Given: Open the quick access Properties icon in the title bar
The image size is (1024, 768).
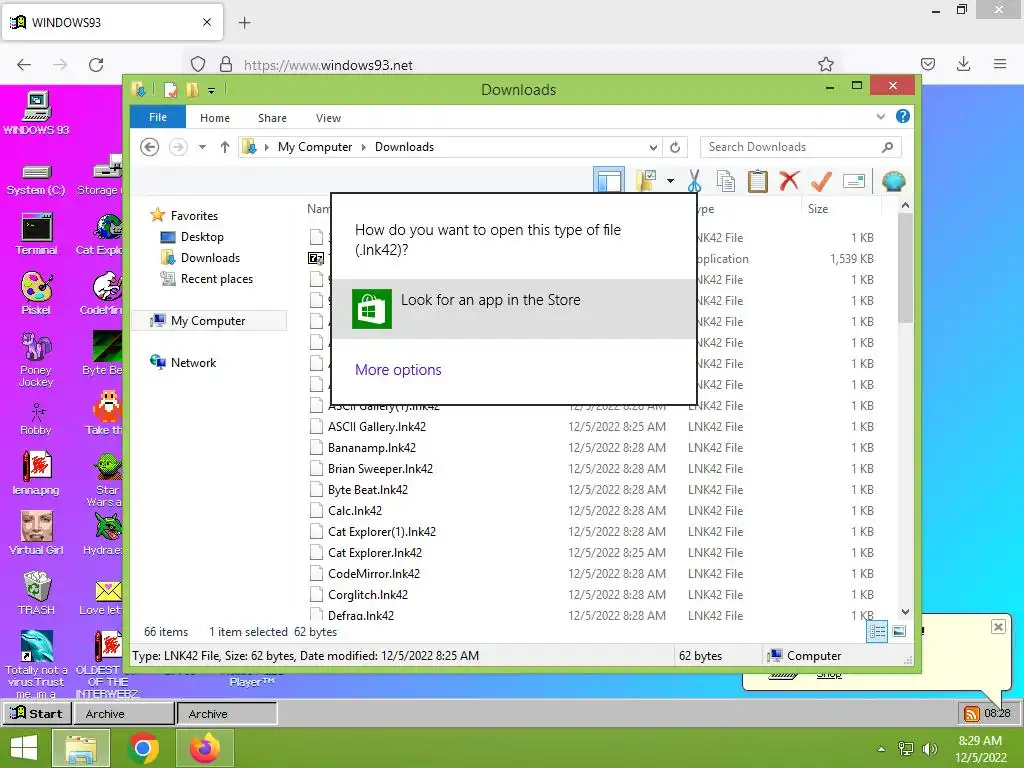Looking at the screenshot, I should [x=170, y=90].
